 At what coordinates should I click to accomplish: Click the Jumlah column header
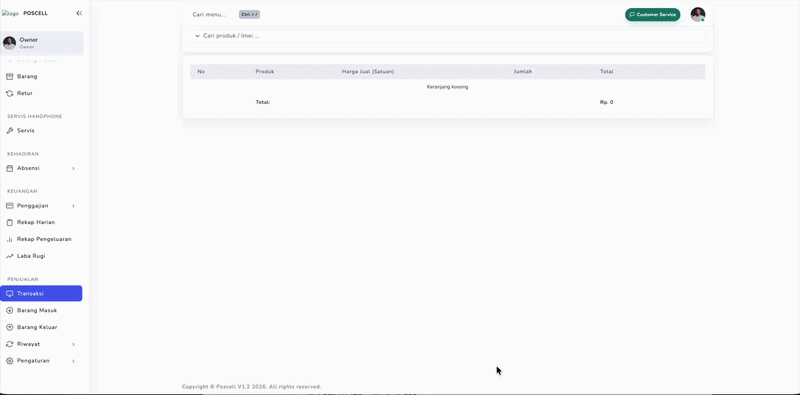click(x=523, y=71)
